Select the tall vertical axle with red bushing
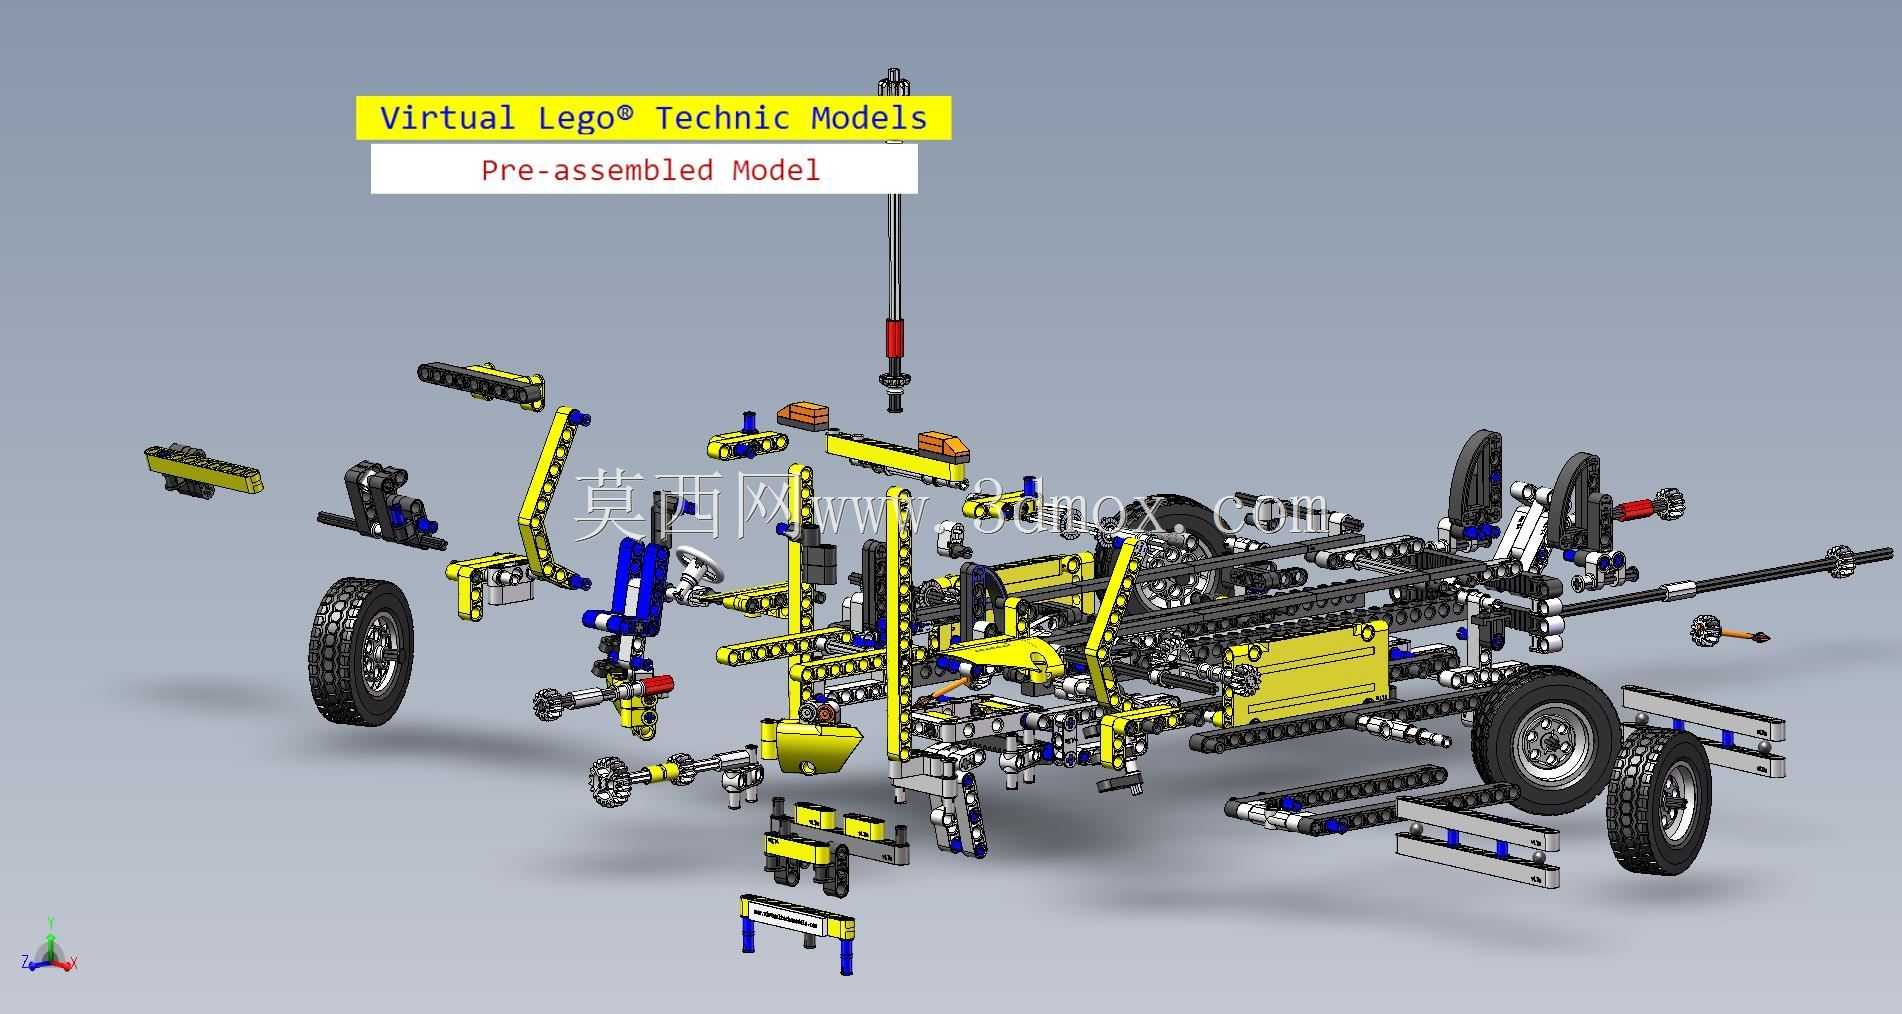This screenshot has height=1014, width=1902. (x=895, y=240)
